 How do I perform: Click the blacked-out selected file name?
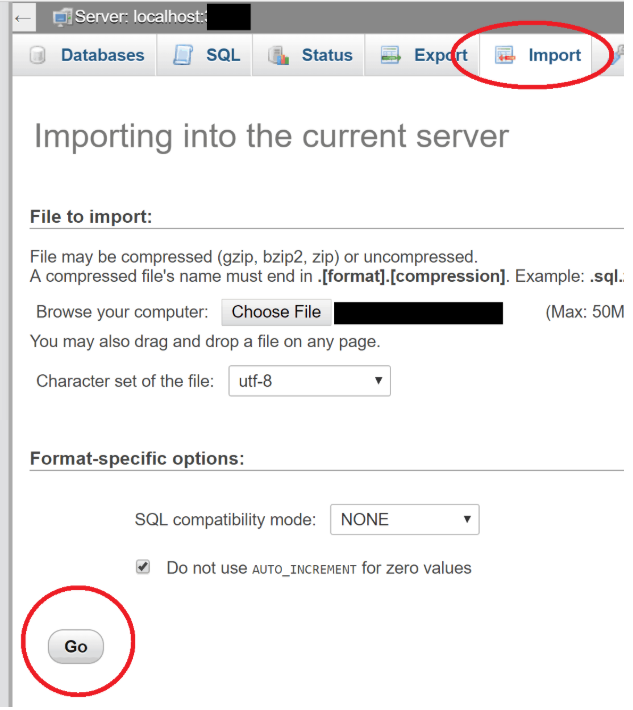point(418,312)
